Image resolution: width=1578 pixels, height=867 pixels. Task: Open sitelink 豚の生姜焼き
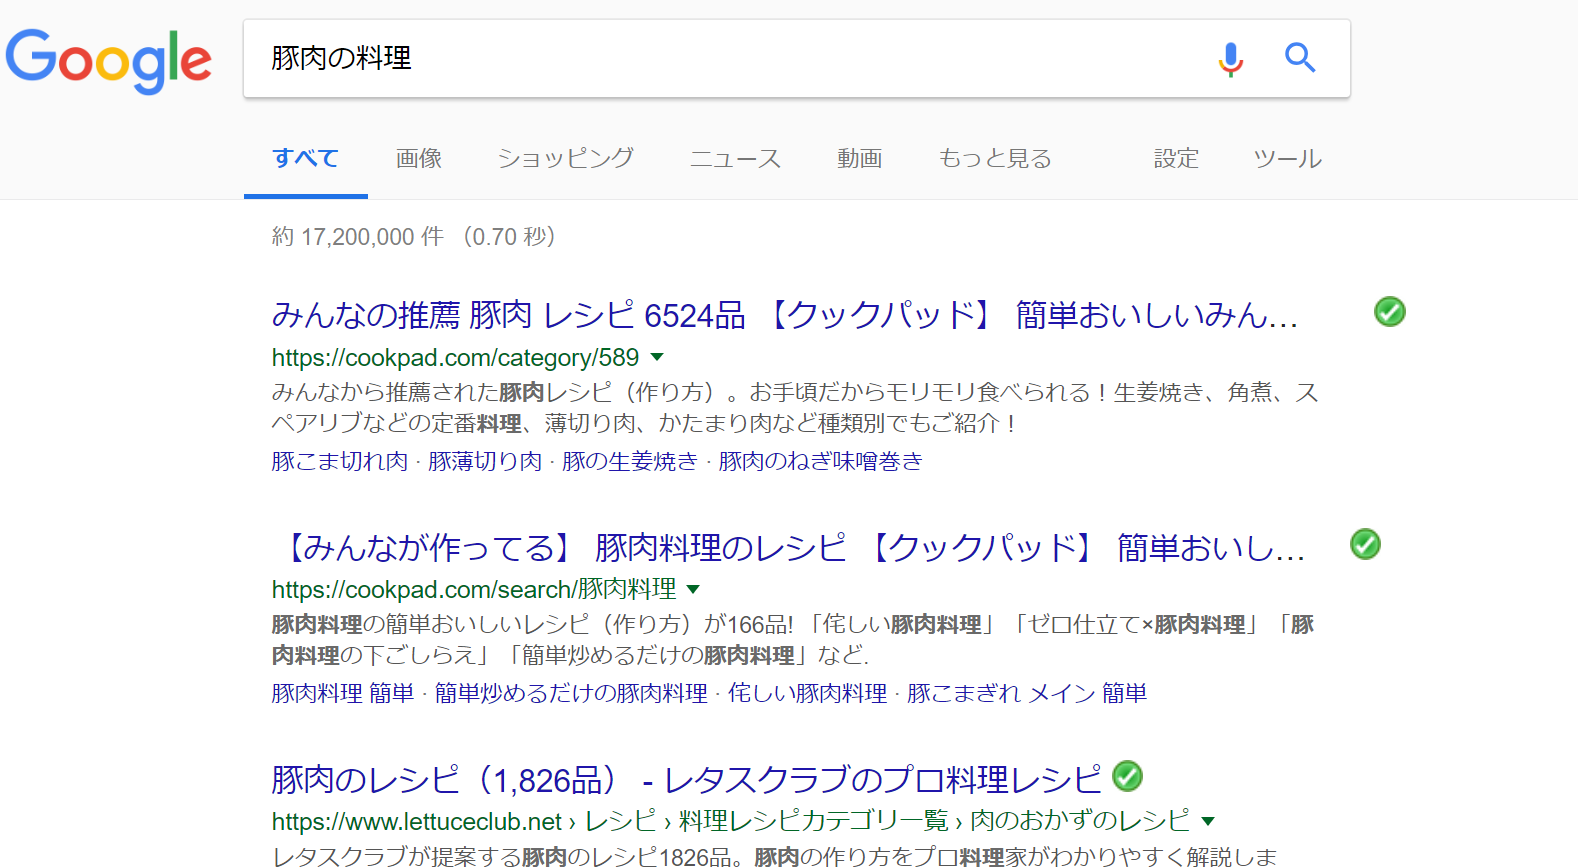click(x=630, y=461)
